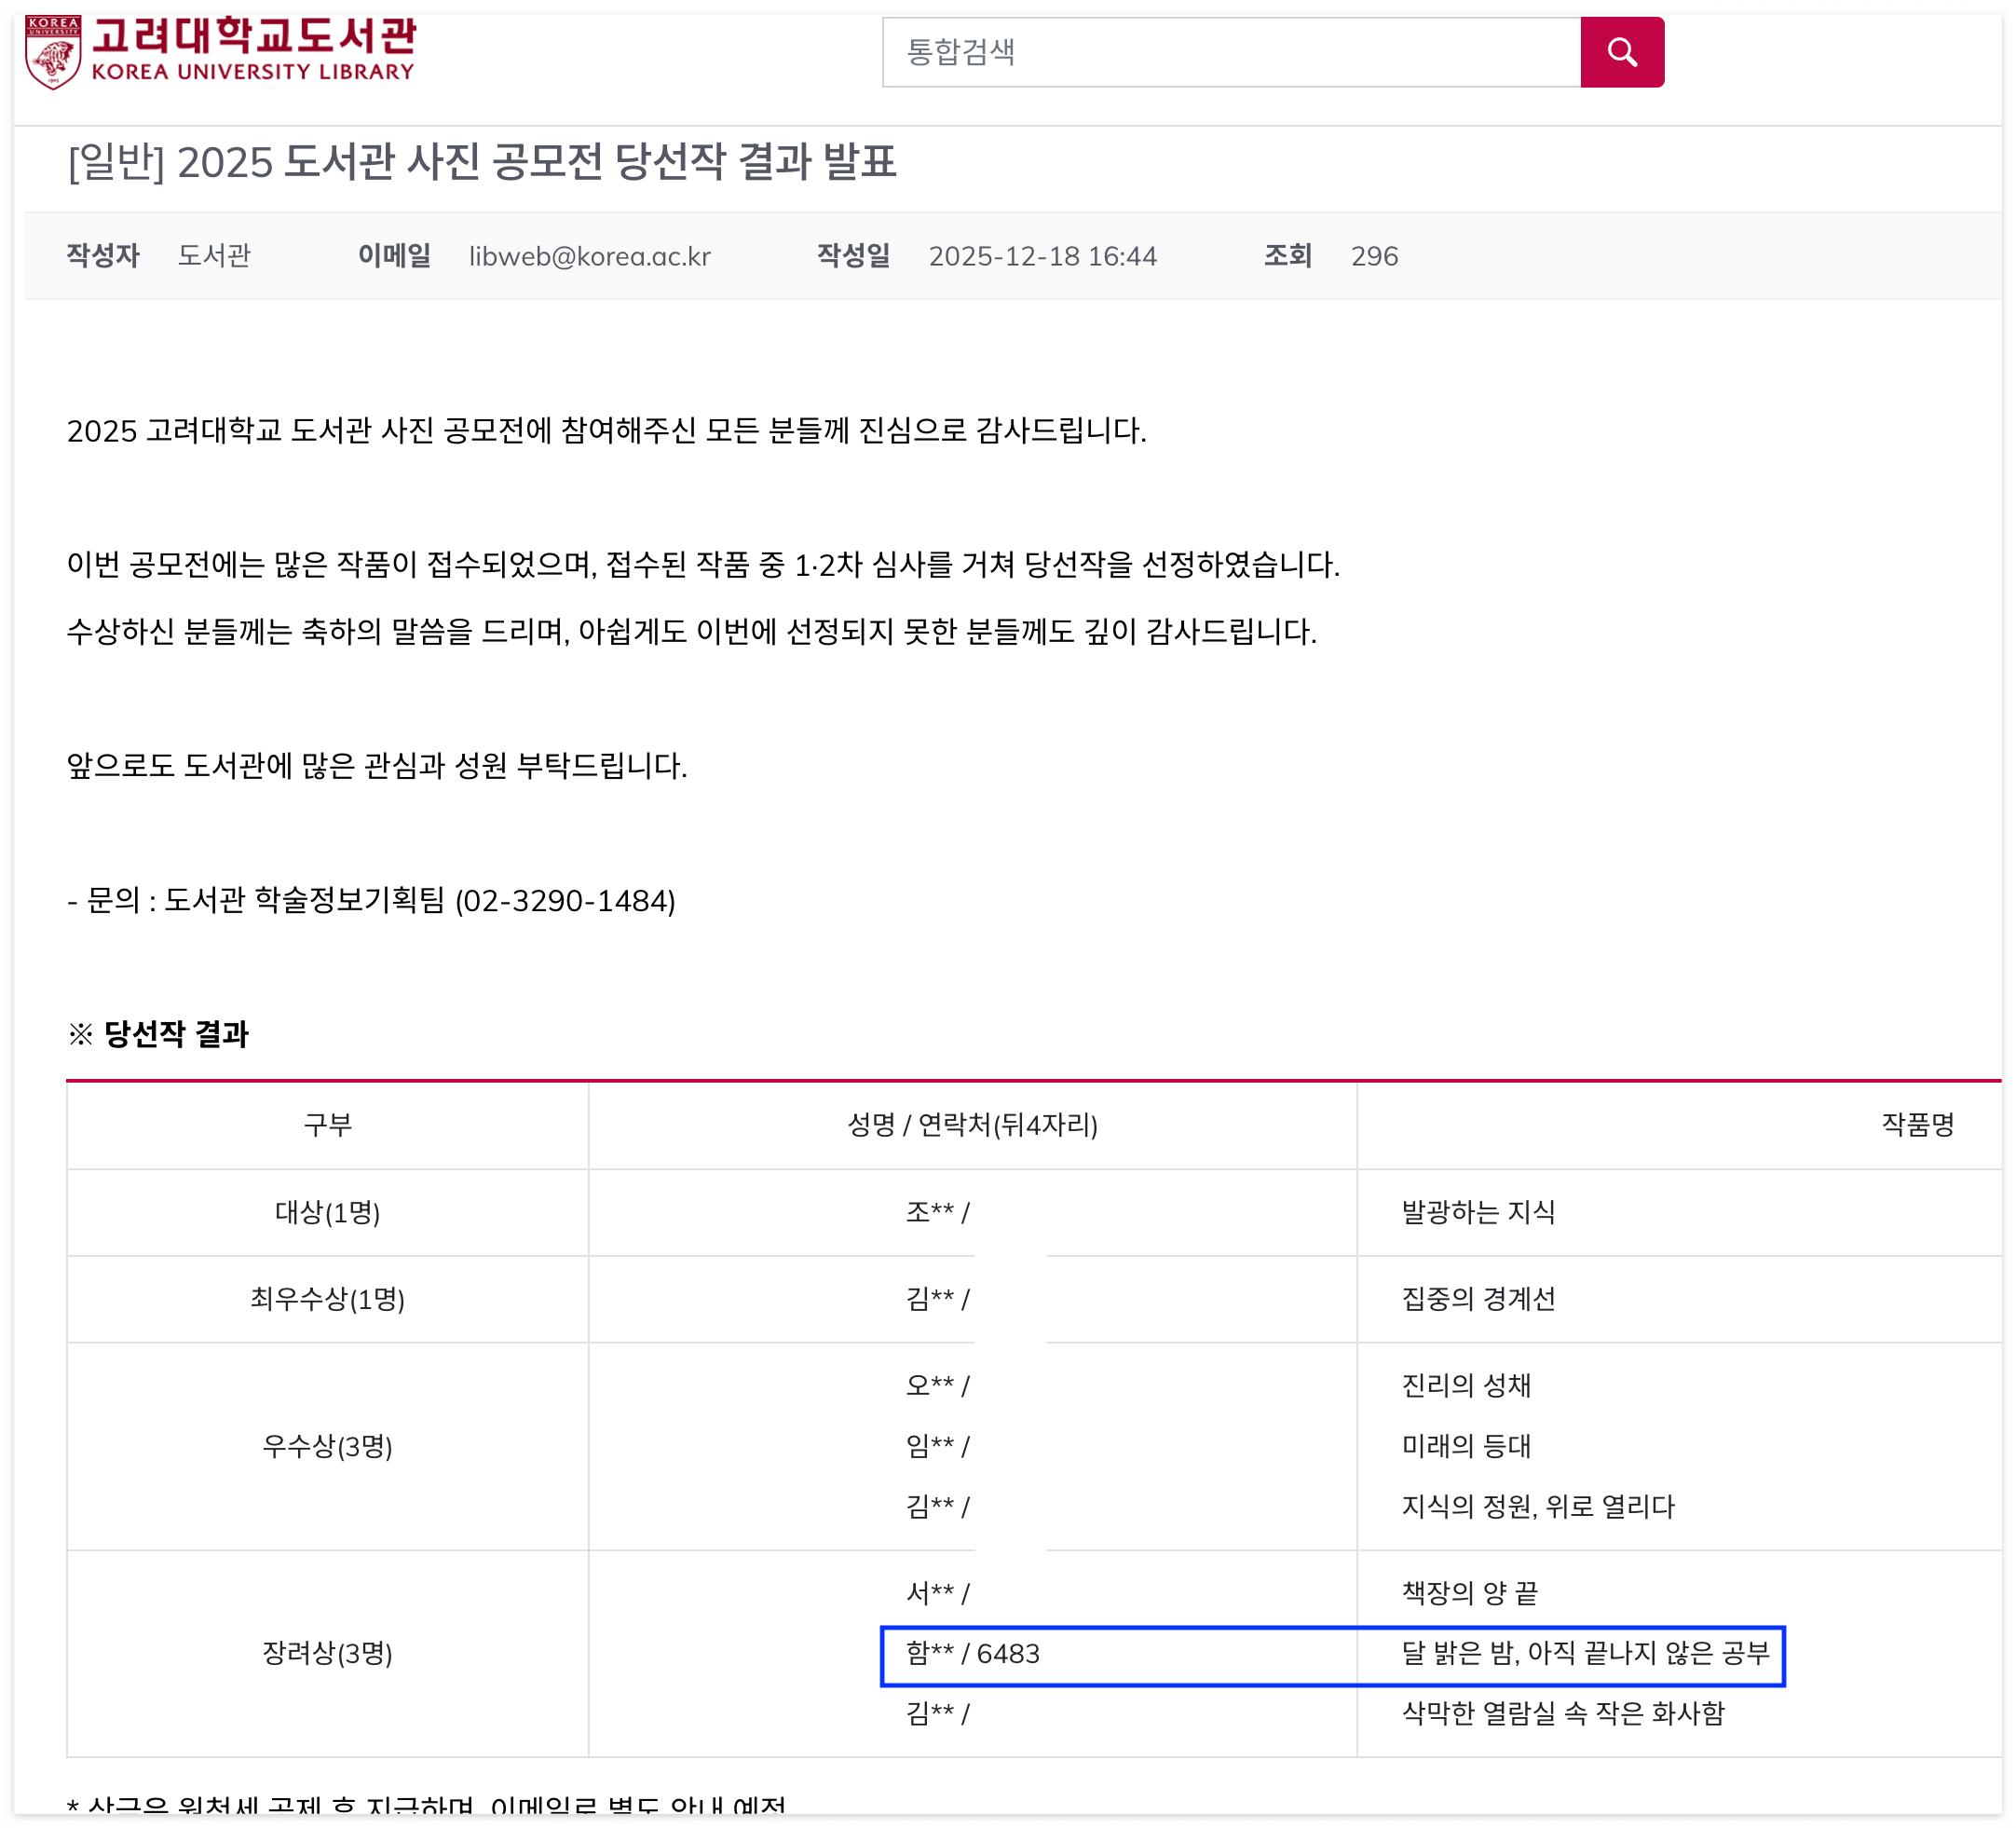
Task: Click the libweb@korea.ac.kr email address
Action: coord(589,256)
